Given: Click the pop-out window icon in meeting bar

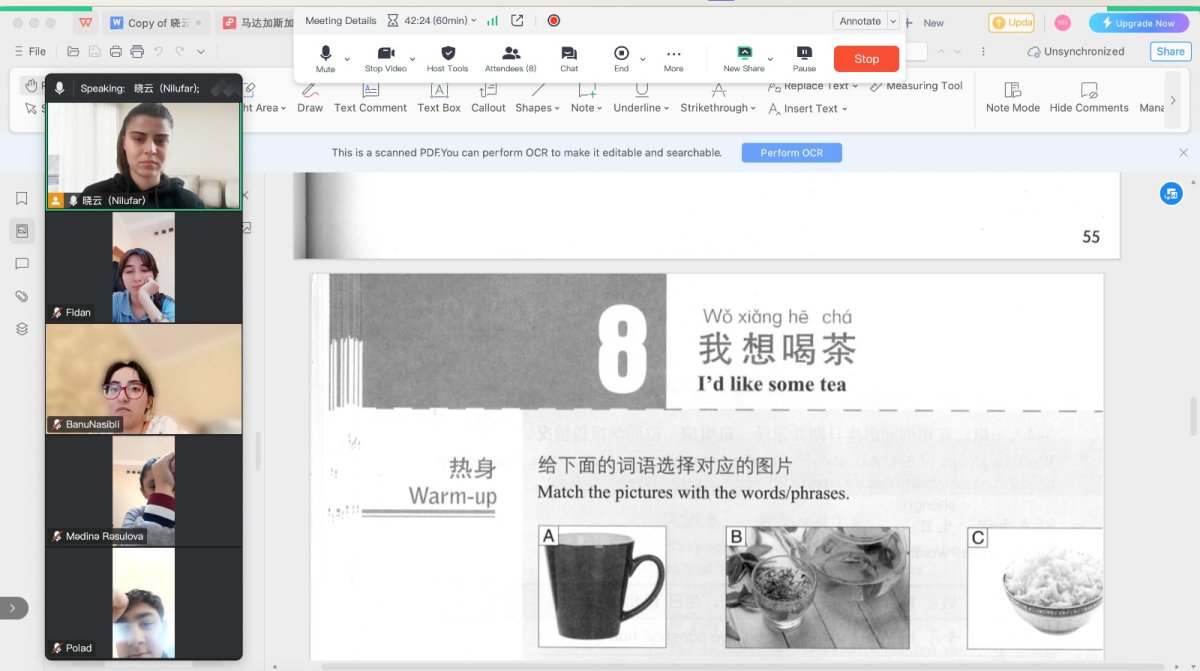Looking at the screenshot, I should tap(517, 20).
